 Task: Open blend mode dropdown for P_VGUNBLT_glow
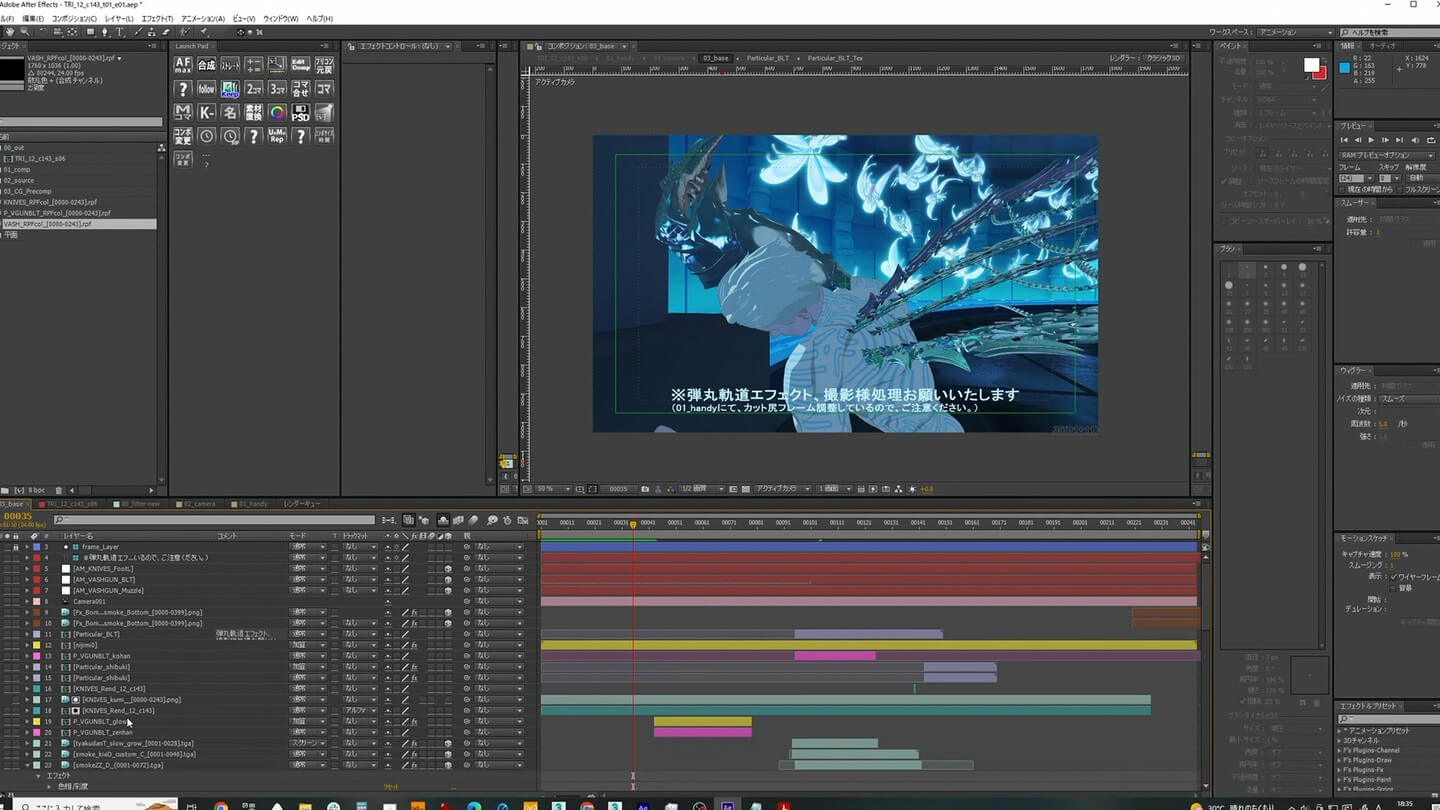[x=308, y=721]
